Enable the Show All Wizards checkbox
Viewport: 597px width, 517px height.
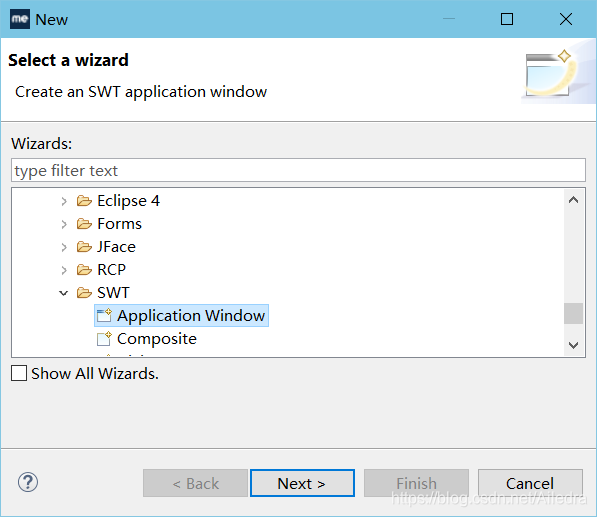click(19, 373)
